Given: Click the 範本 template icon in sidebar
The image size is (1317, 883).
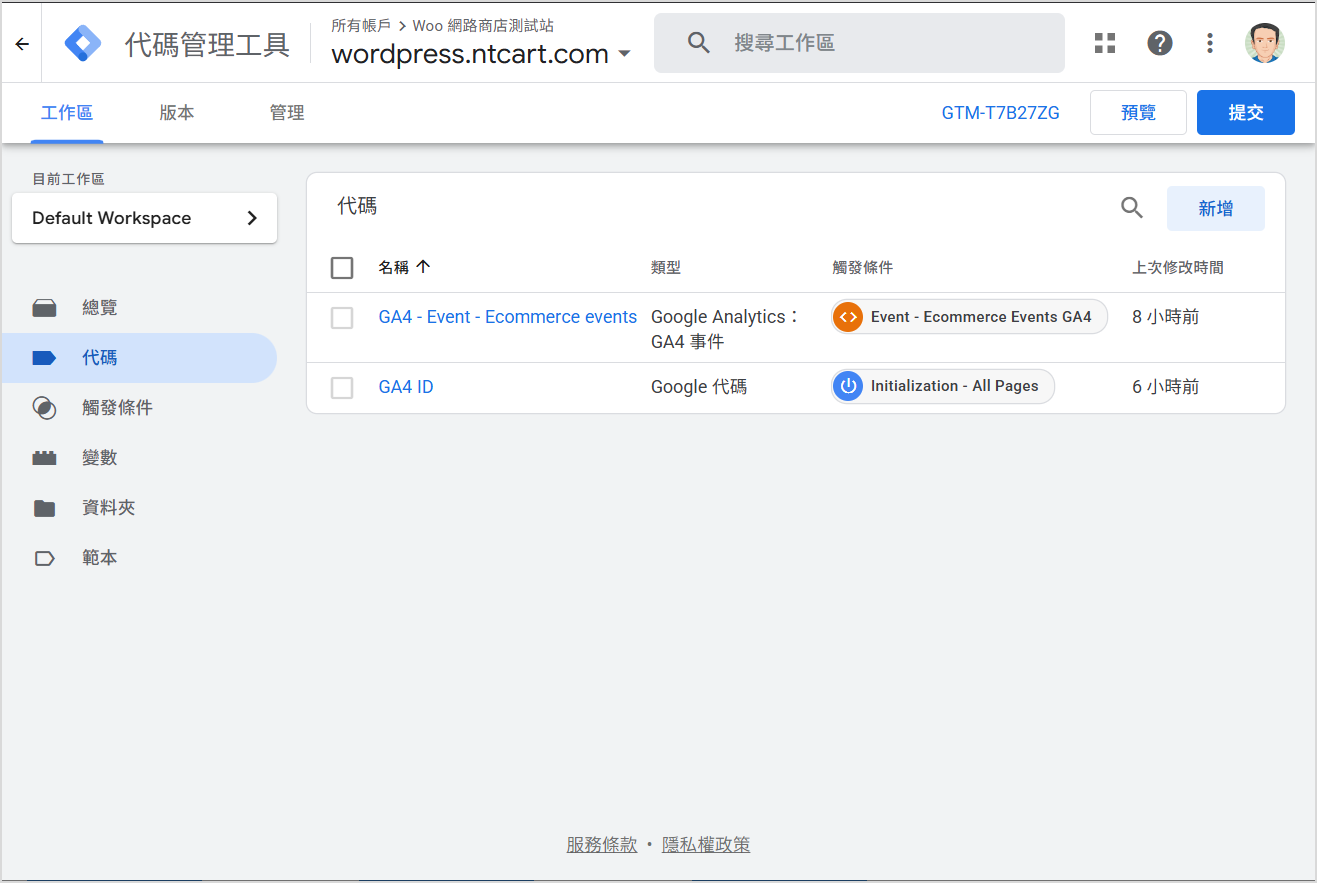Looking at the screenshot, I should click(x=44, y=558).
